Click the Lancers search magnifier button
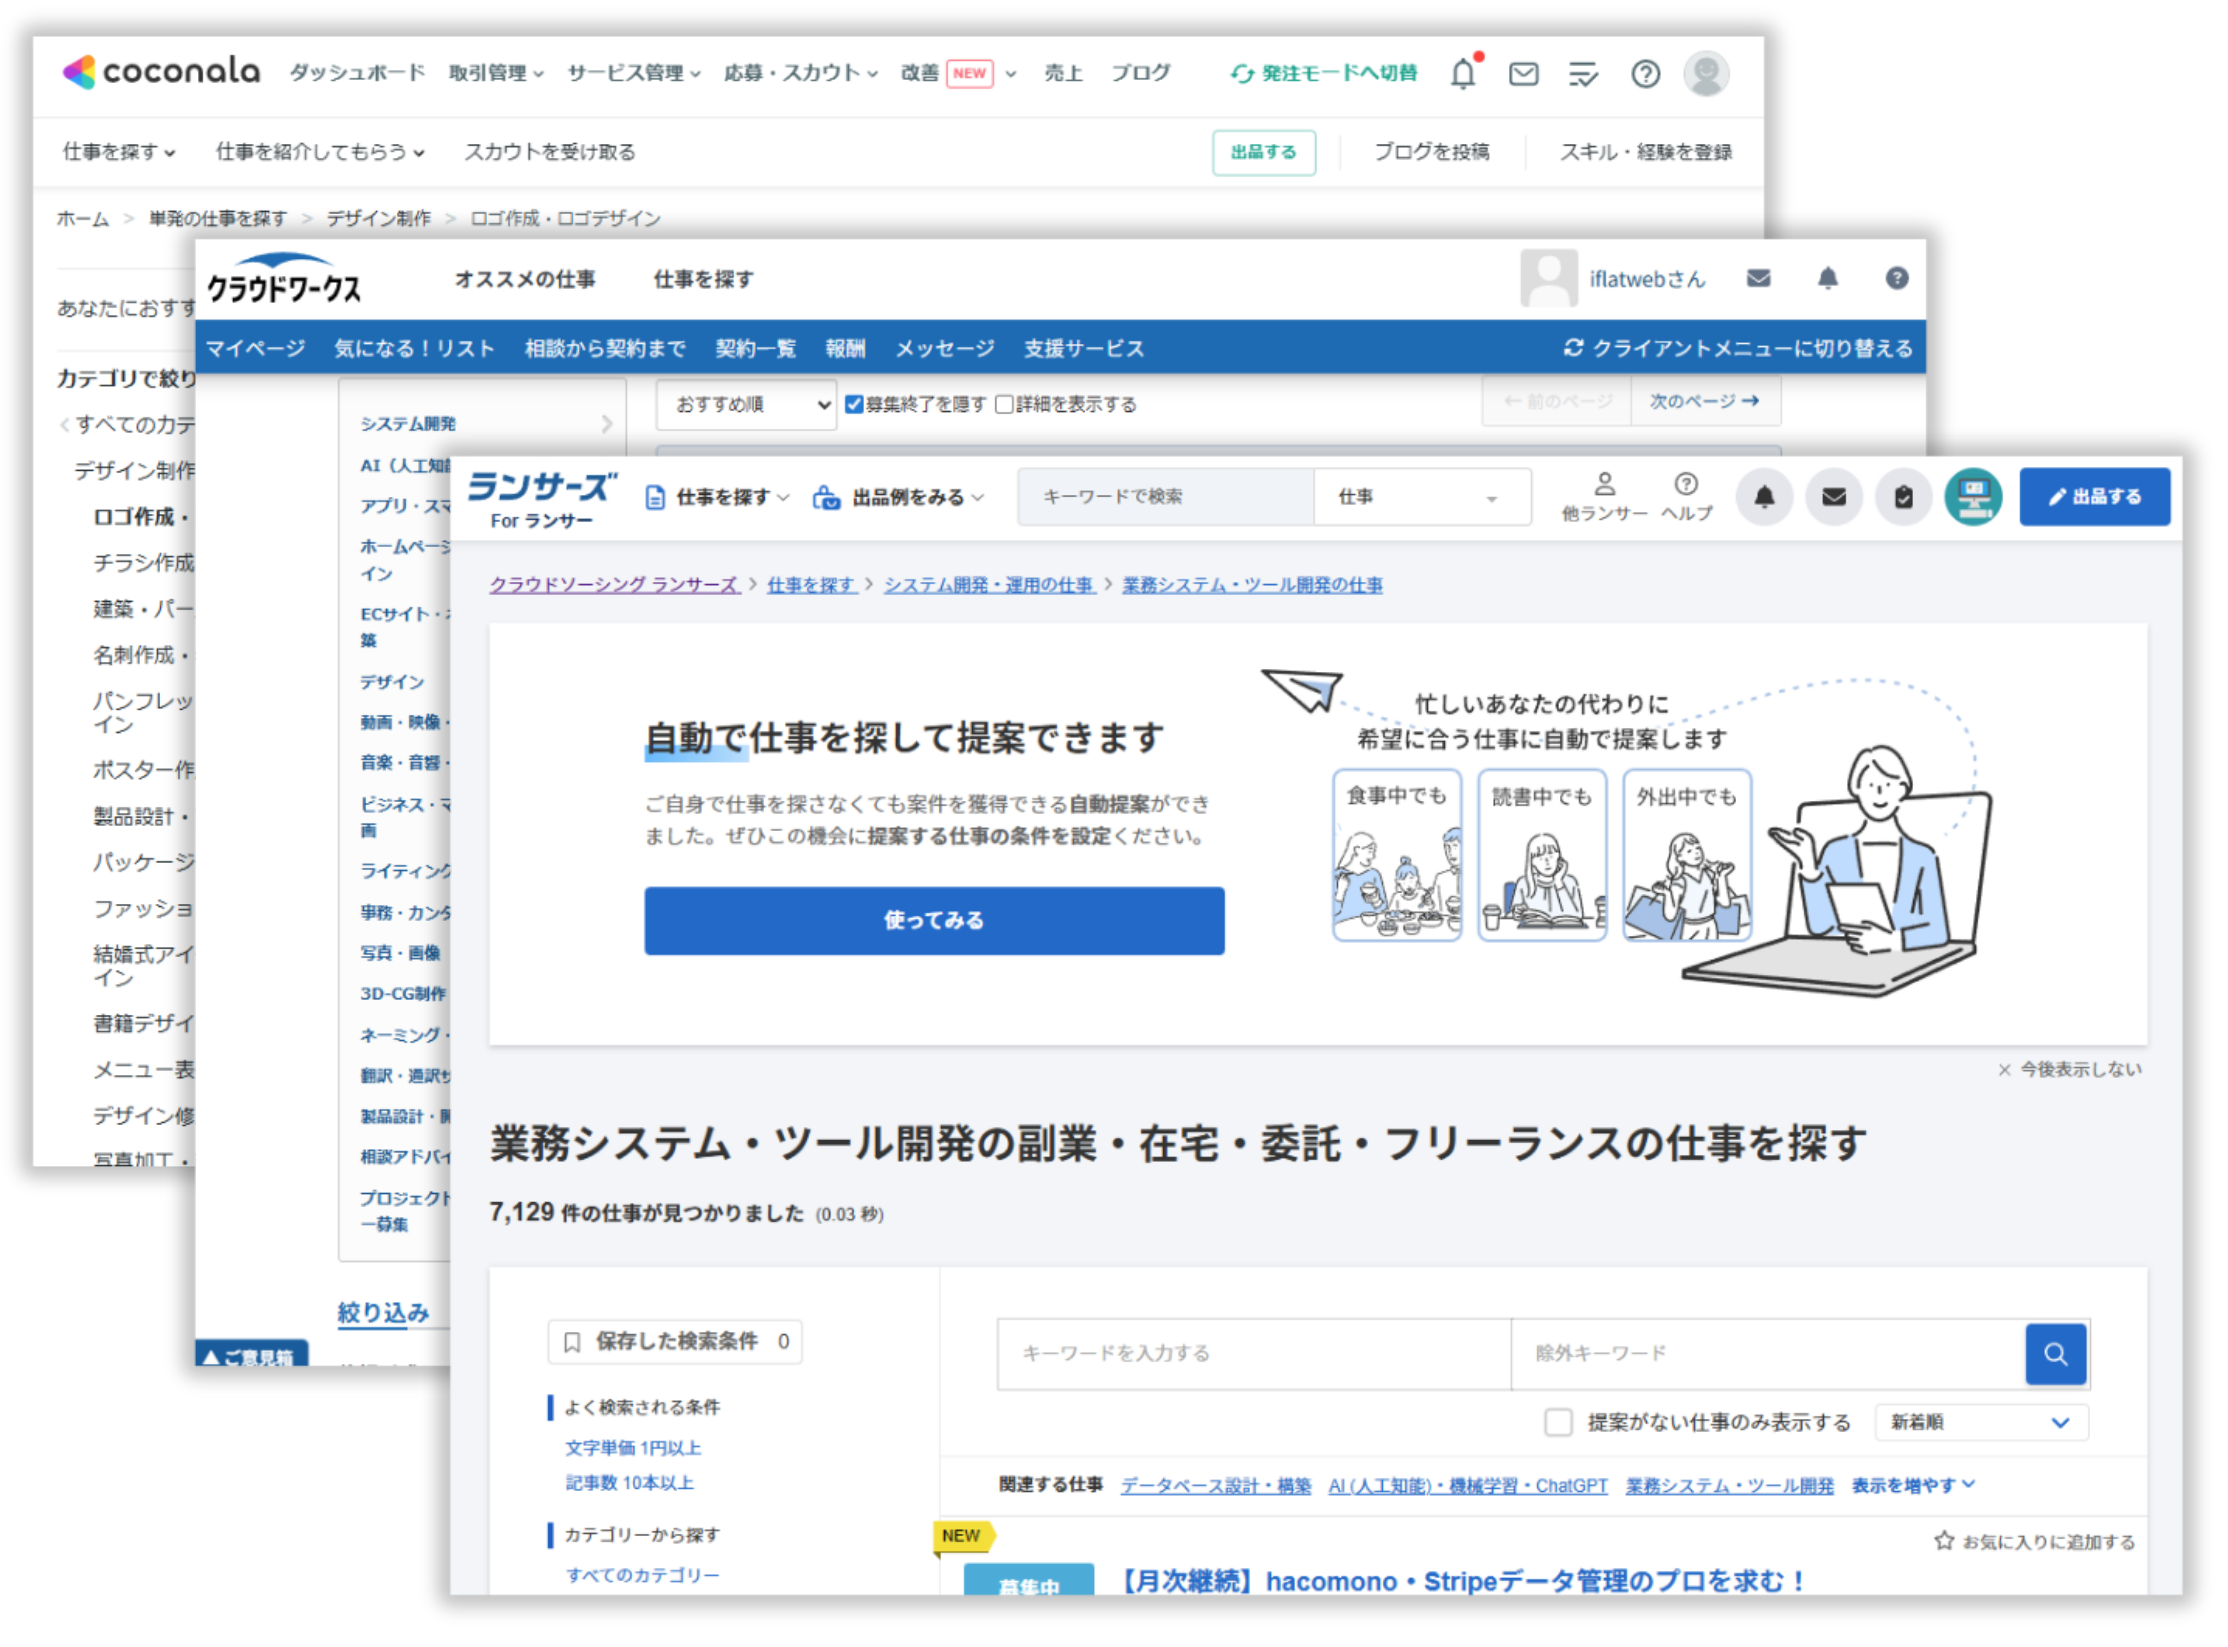This screenshot has width=2228, height=1647. point(2055,1353)
